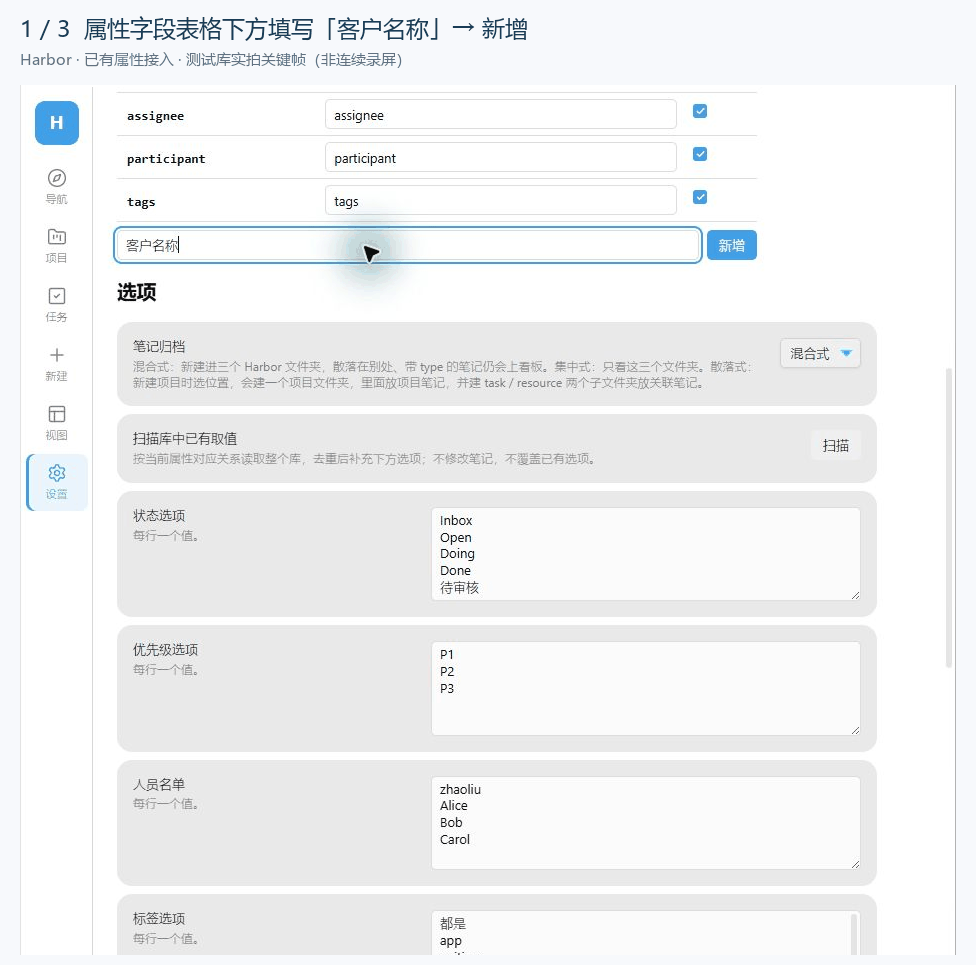The width and height of the screenshot is (976, 965).
Task: Click the 待审核 status line
Action: pyautogui.click(x=459, y=588)
